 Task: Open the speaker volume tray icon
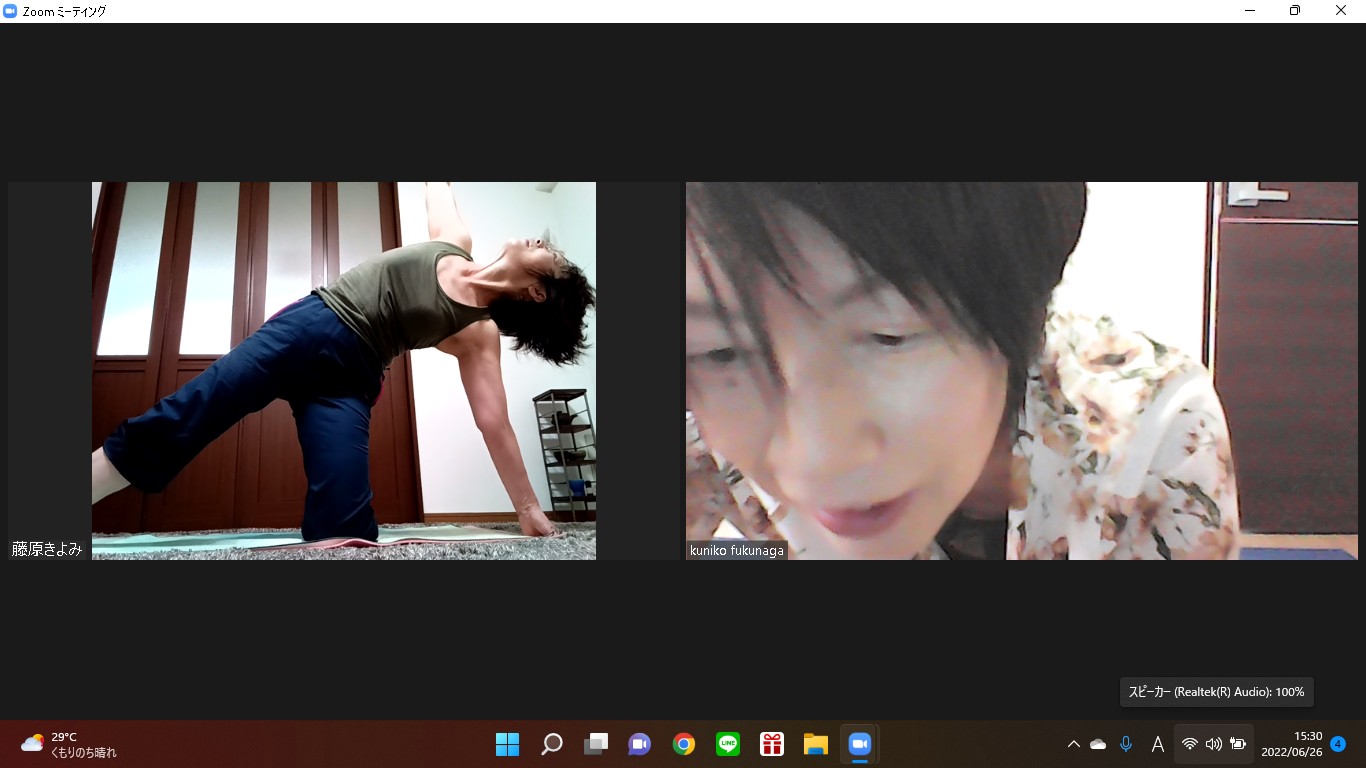point(1213,744)
